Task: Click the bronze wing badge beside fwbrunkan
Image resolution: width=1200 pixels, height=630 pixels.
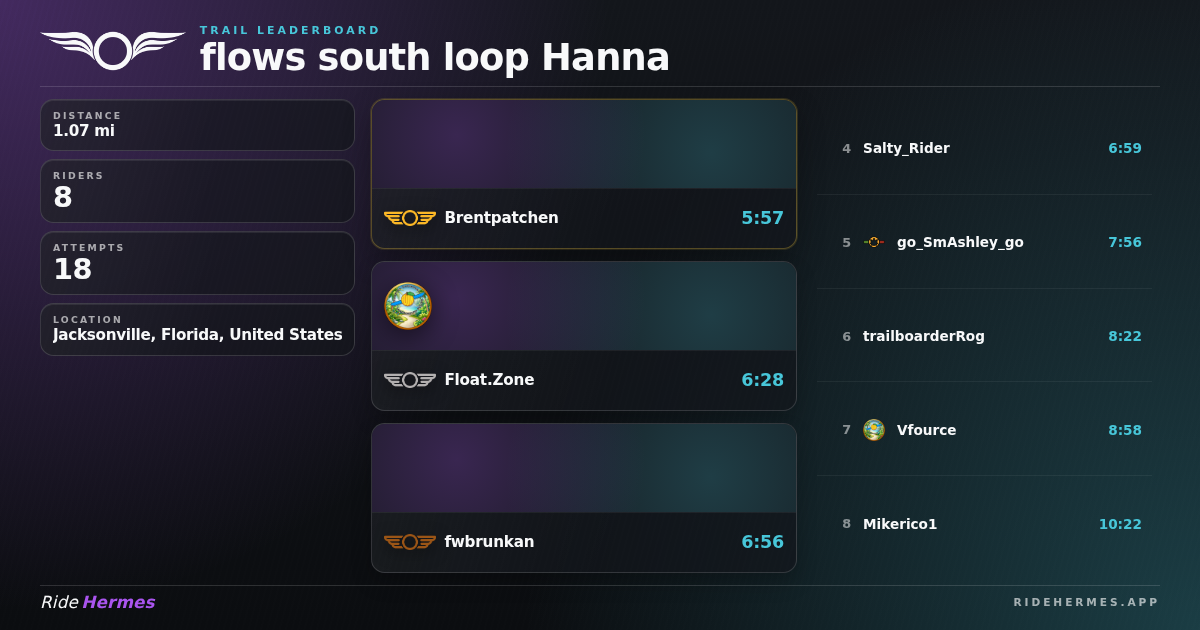Action: click(x=410, y=542)
